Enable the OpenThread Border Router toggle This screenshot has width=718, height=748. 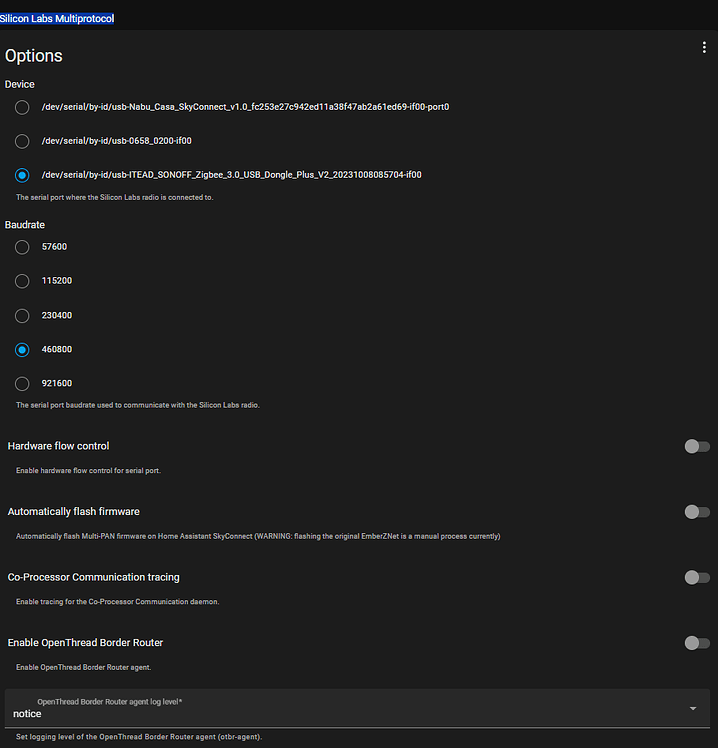(696, 643)
